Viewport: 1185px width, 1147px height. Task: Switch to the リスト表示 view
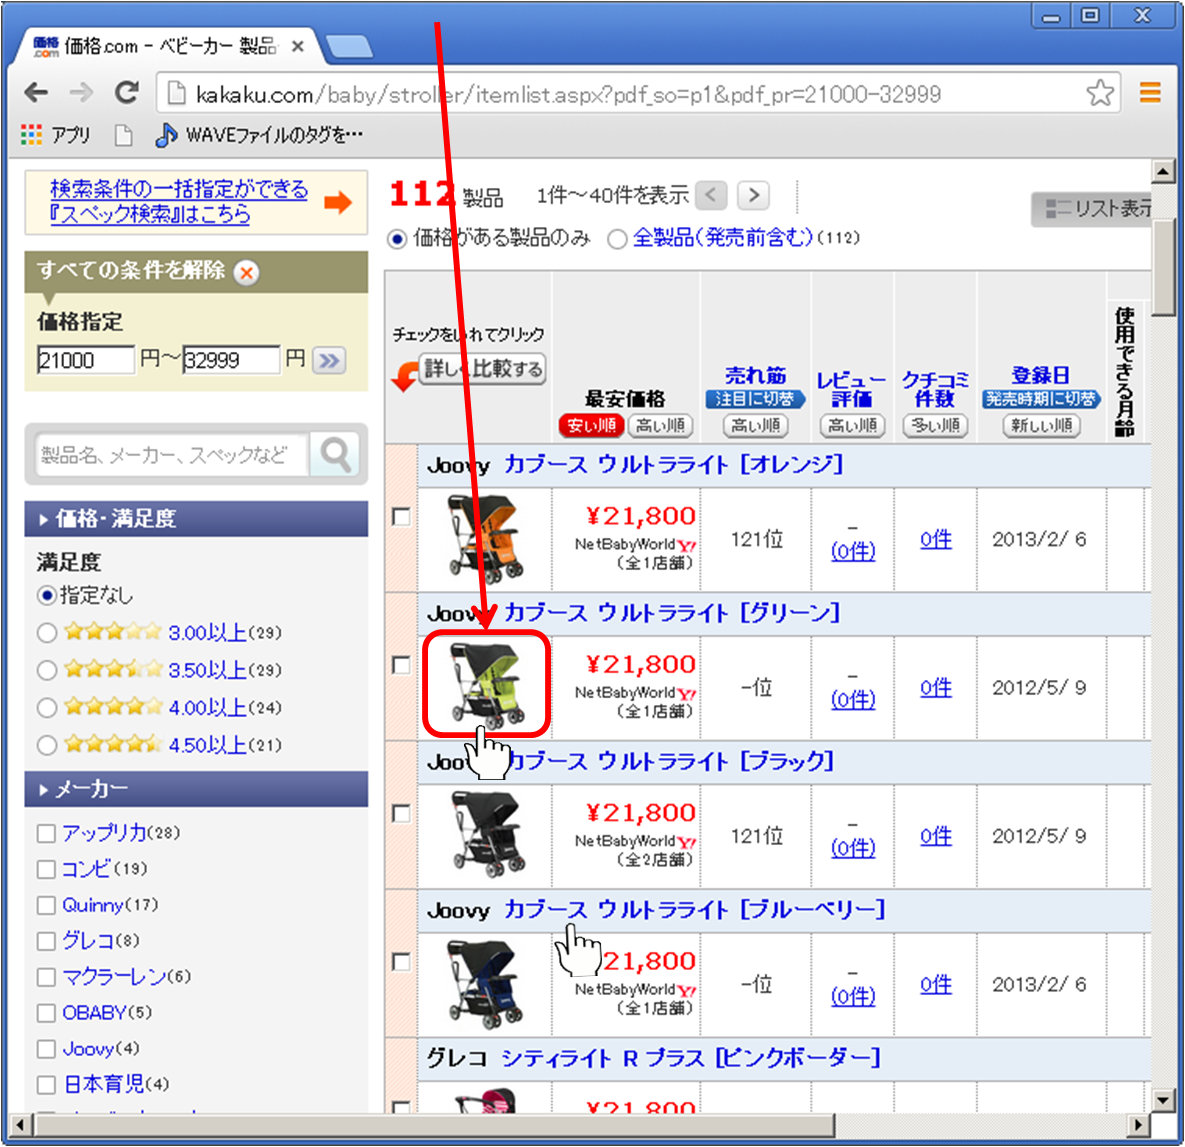pos(1096,208)
